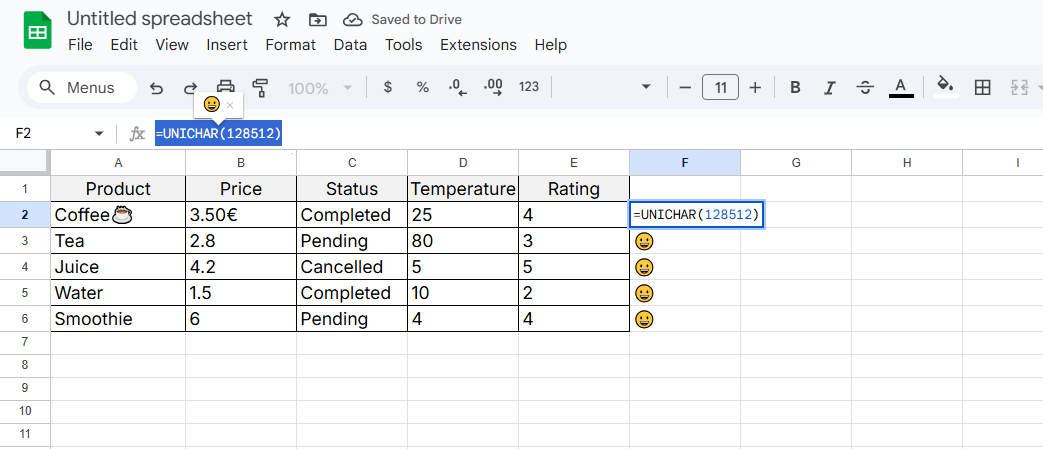Select the cell containing Smoothie
The height and width of the screenshot is (449, 1043).
[x=118, y=319]
